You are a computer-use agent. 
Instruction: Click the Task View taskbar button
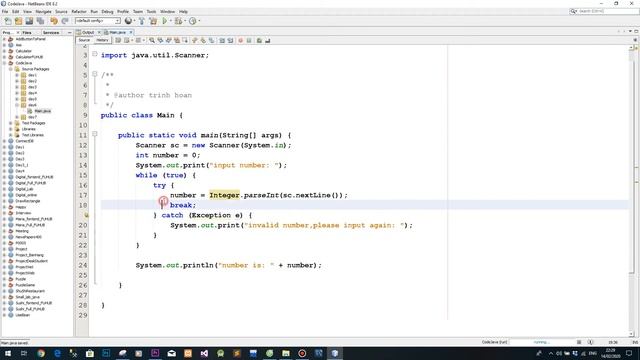coord(24,353)
